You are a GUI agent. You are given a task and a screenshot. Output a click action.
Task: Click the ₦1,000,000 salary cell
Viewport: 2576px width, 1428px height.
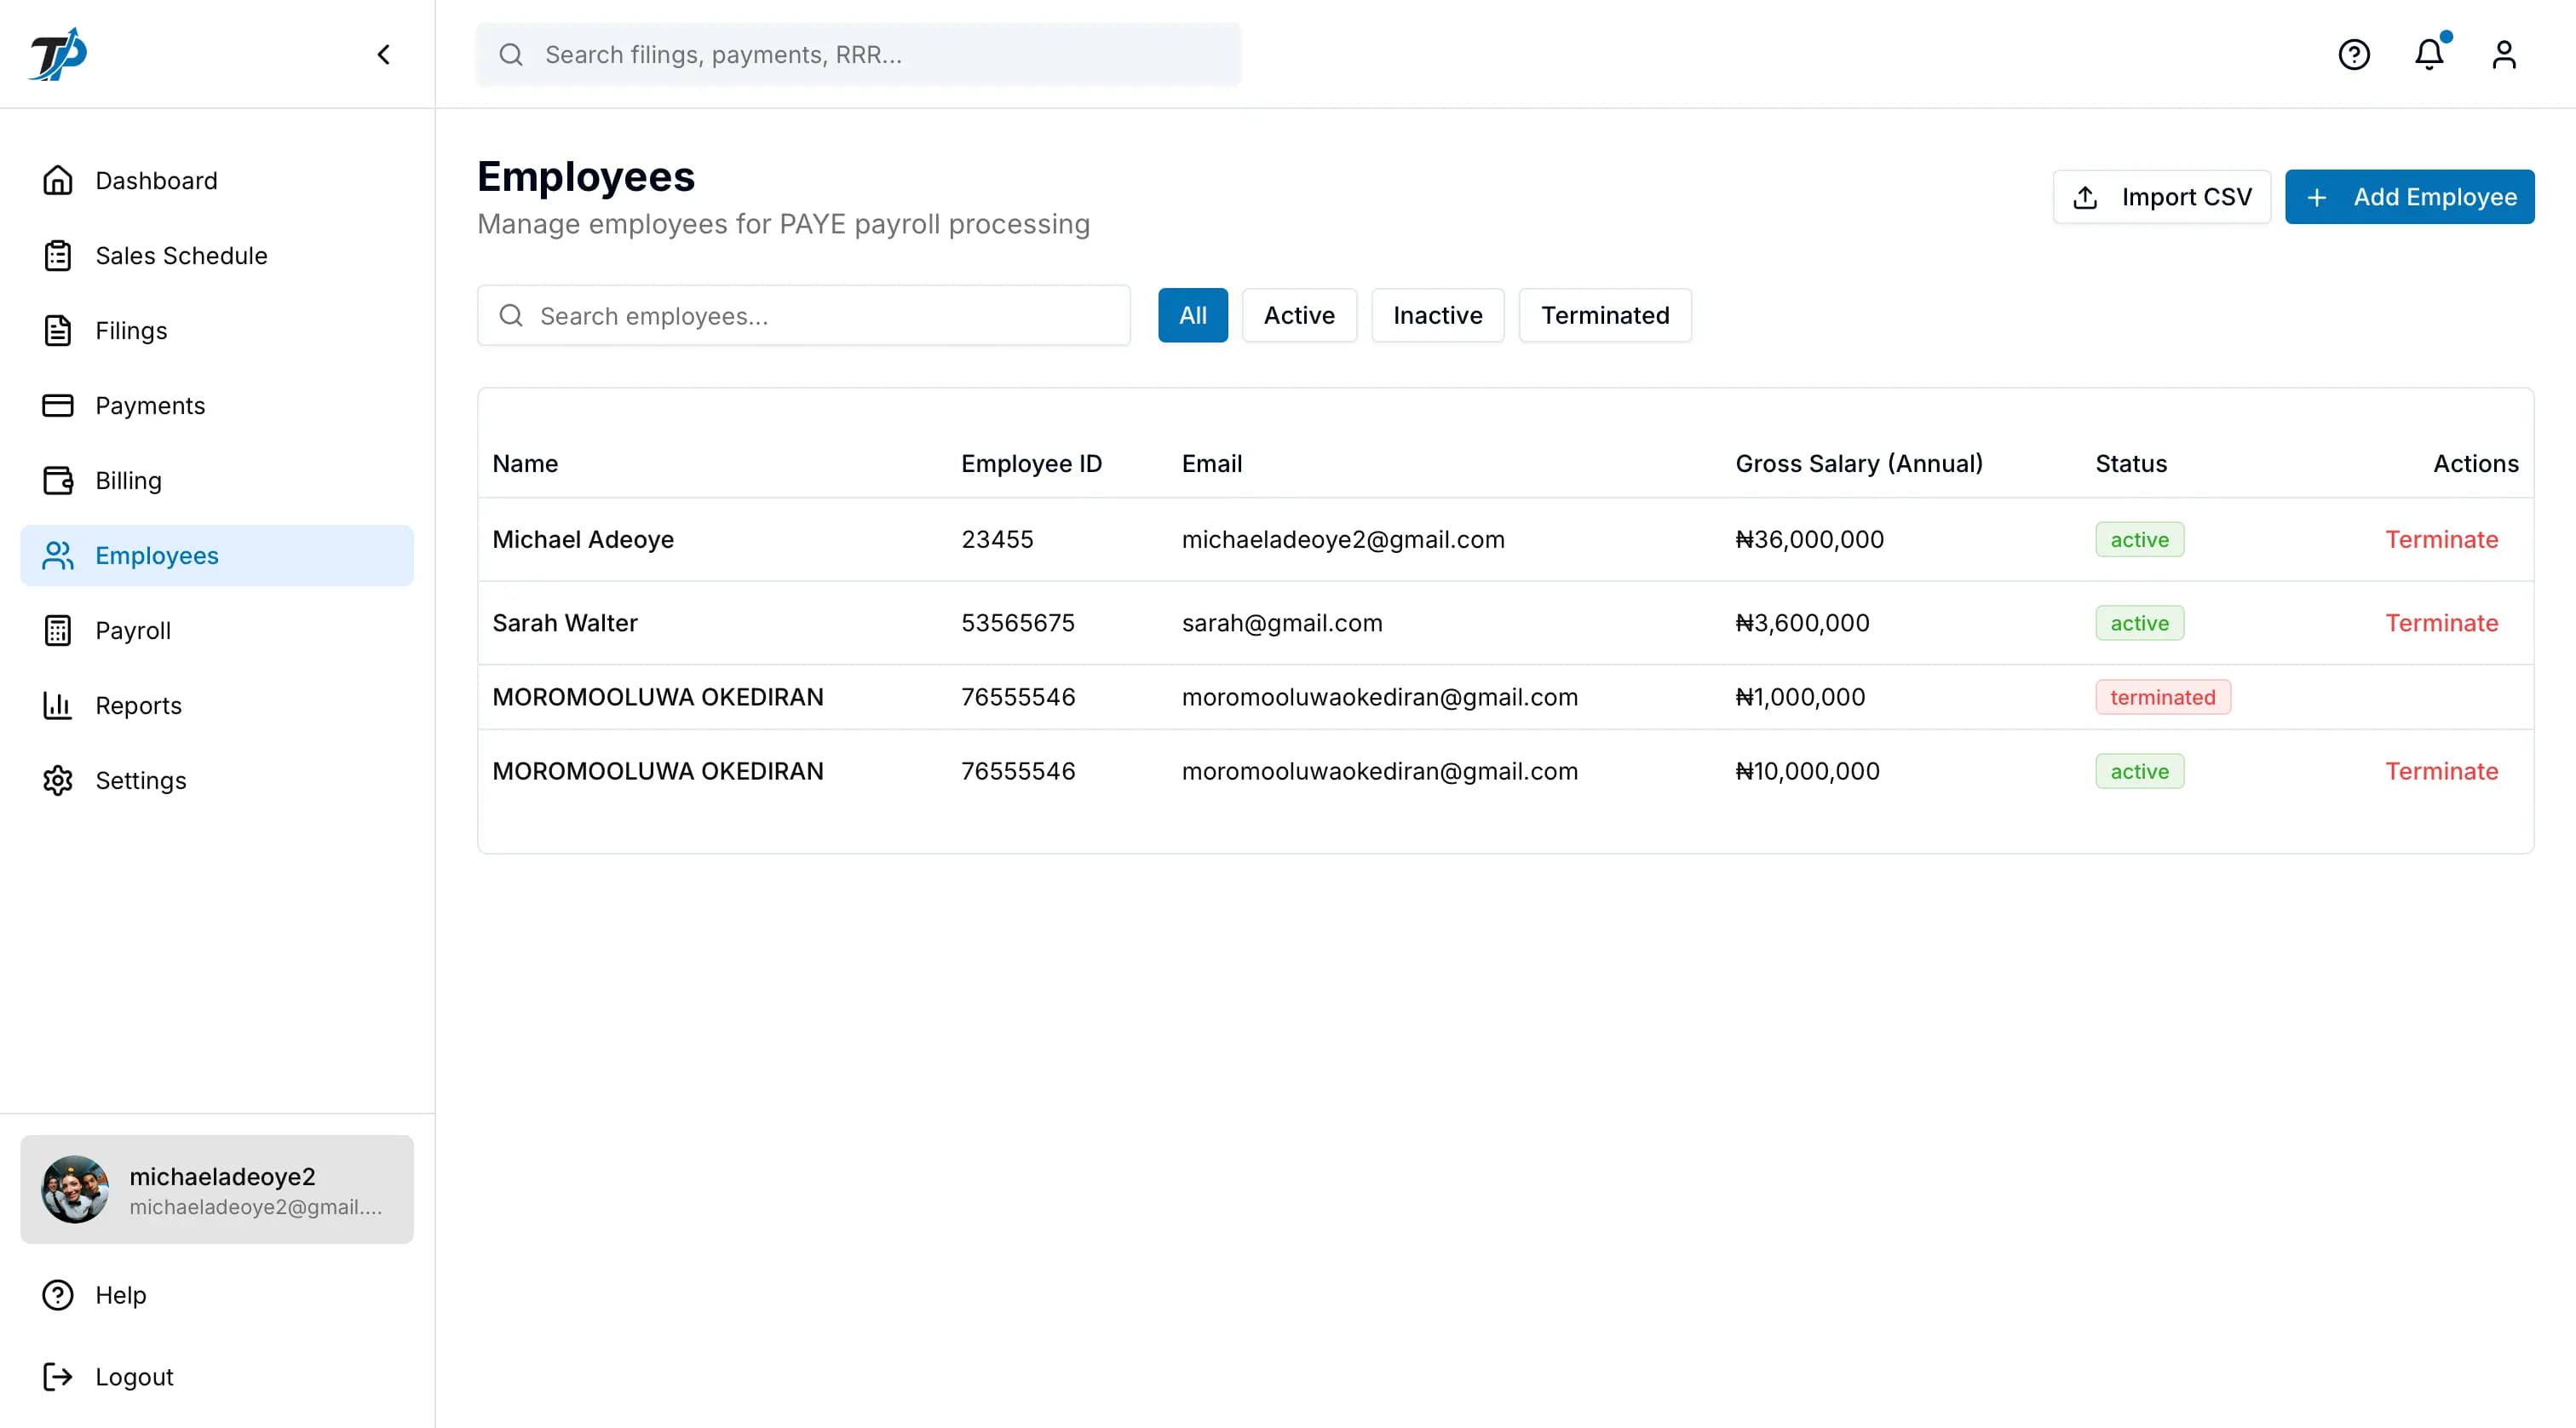click(x=1800, y=696)
